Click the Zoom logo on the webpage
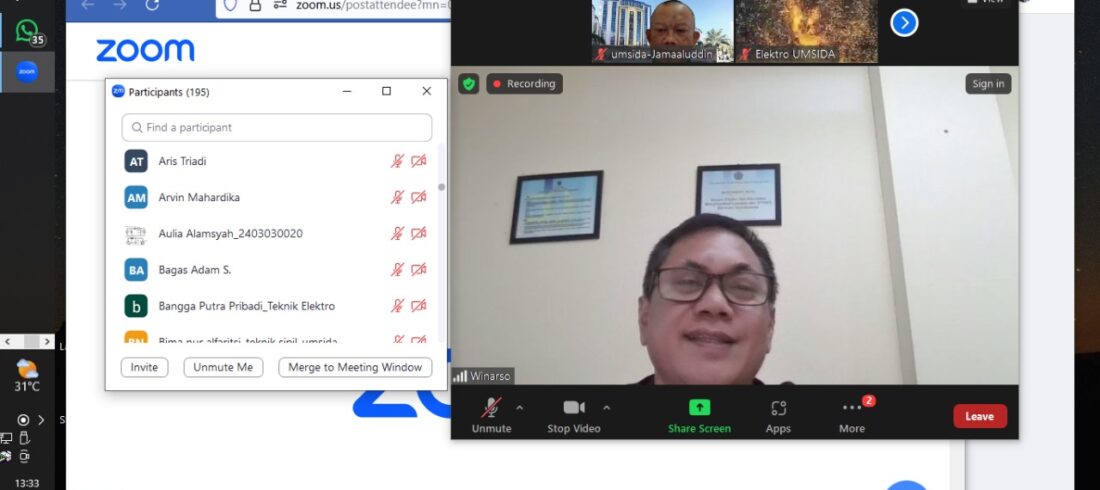Viewport: 1100px width, 490px height. coord(145,51)
